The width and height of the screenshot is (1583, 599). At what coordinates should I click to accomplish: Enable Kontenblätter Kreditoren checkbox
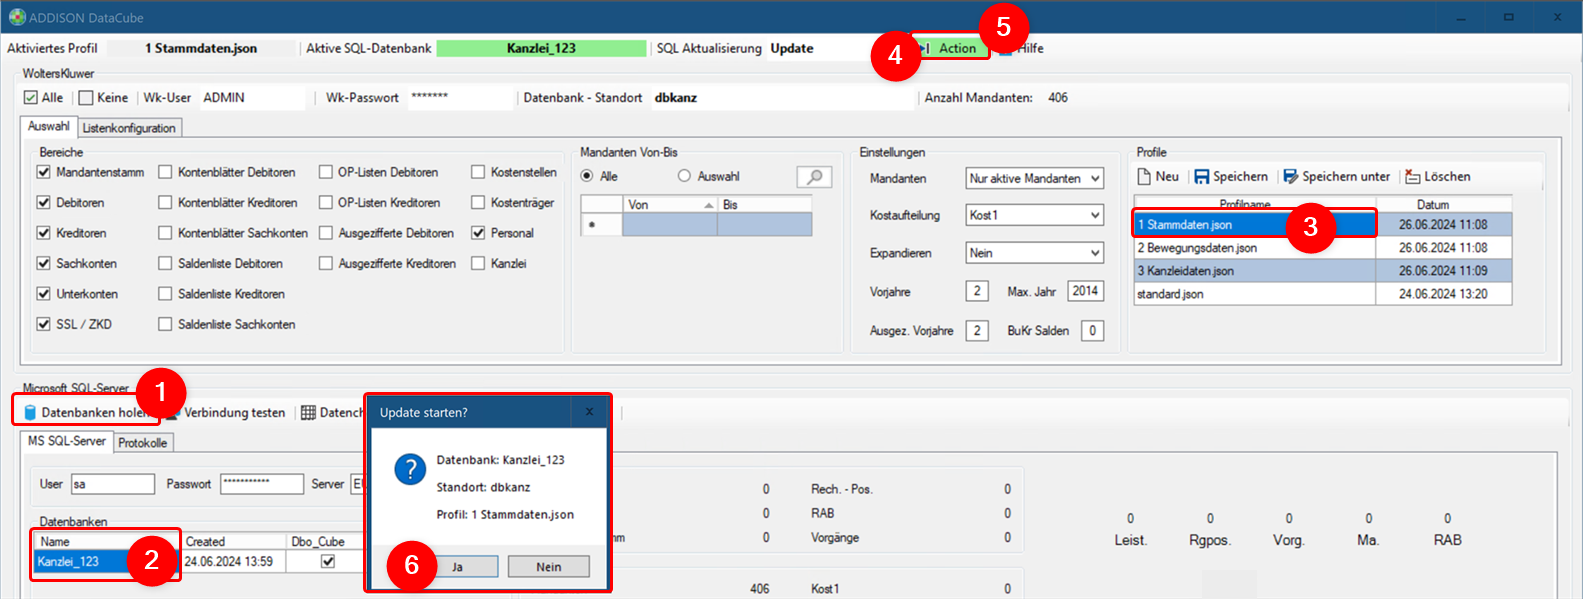click(166, 202)
